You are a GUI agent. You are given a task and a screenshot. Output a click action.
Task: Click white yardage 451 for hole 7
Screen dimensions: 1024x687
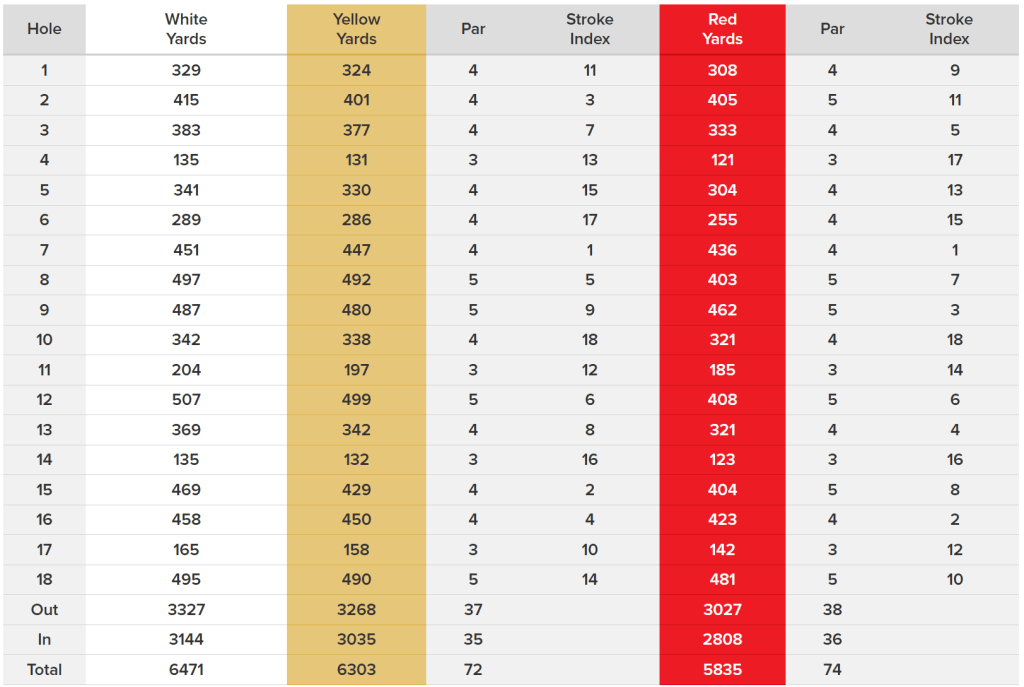pos(186,250)
